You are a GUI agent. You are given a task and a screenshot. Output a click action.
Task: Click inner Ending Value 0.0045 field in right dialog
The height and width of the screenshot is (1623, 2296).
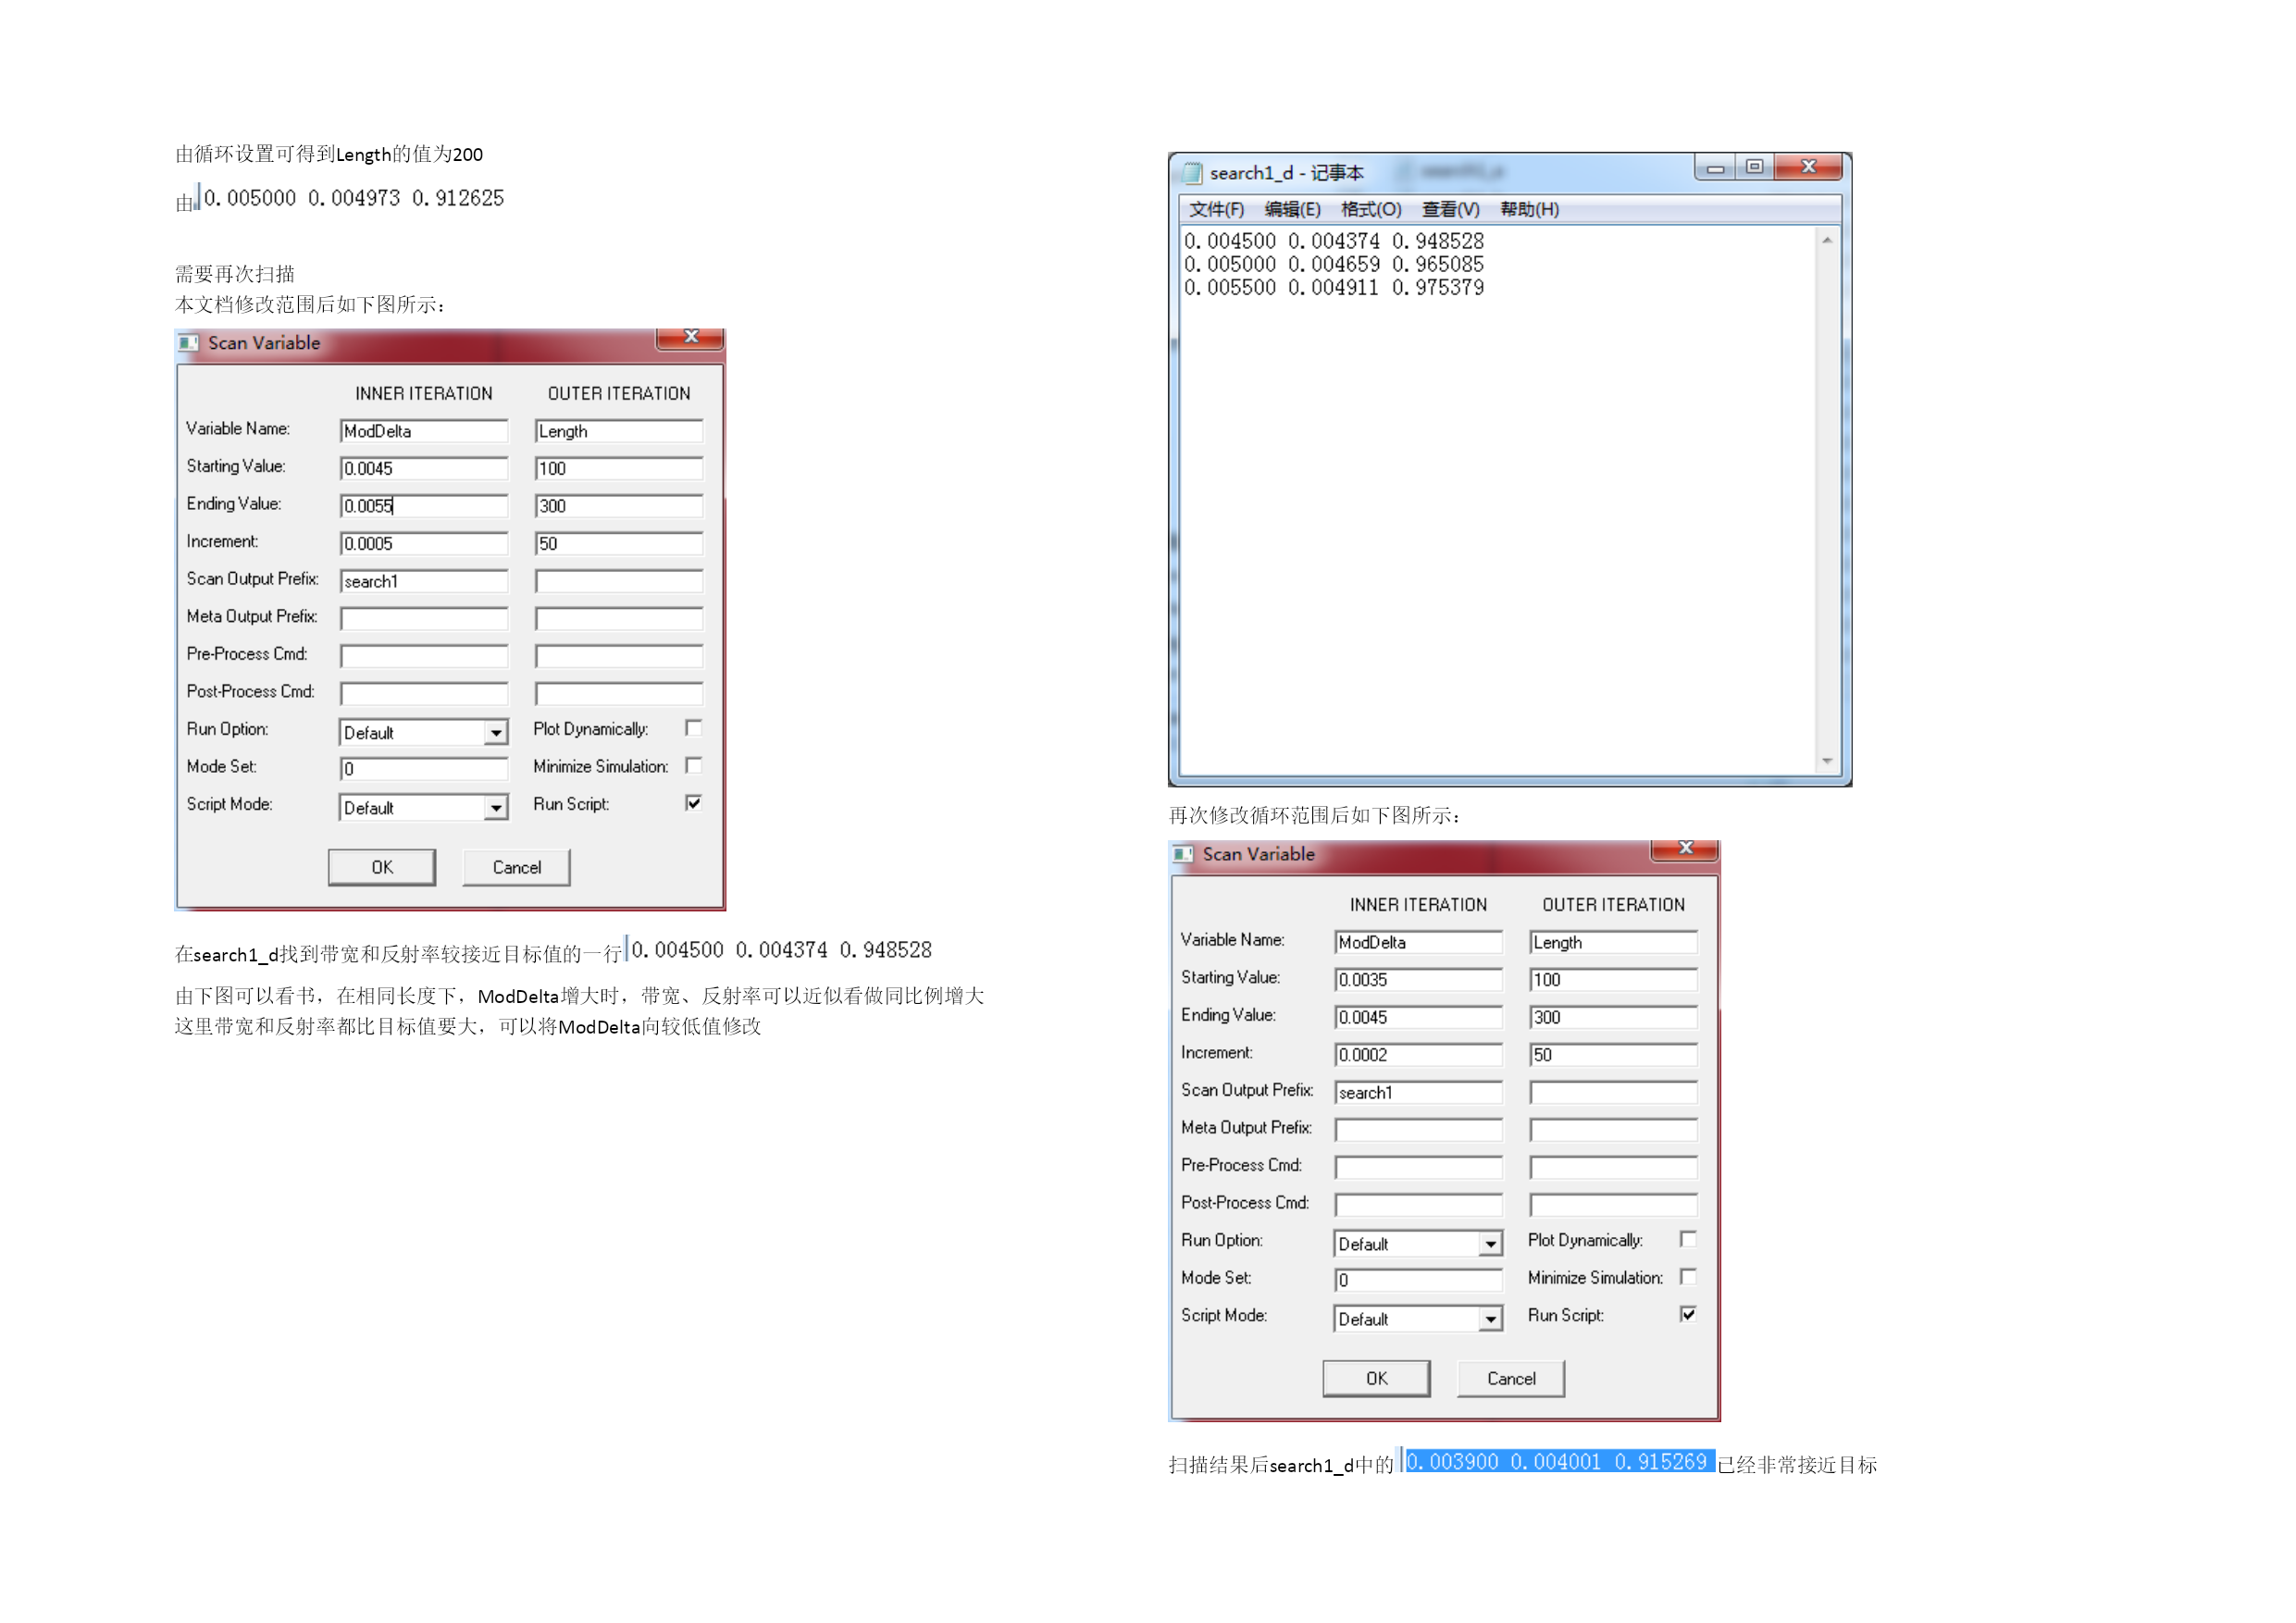pyautogui.click(x=1418, y=1017)
